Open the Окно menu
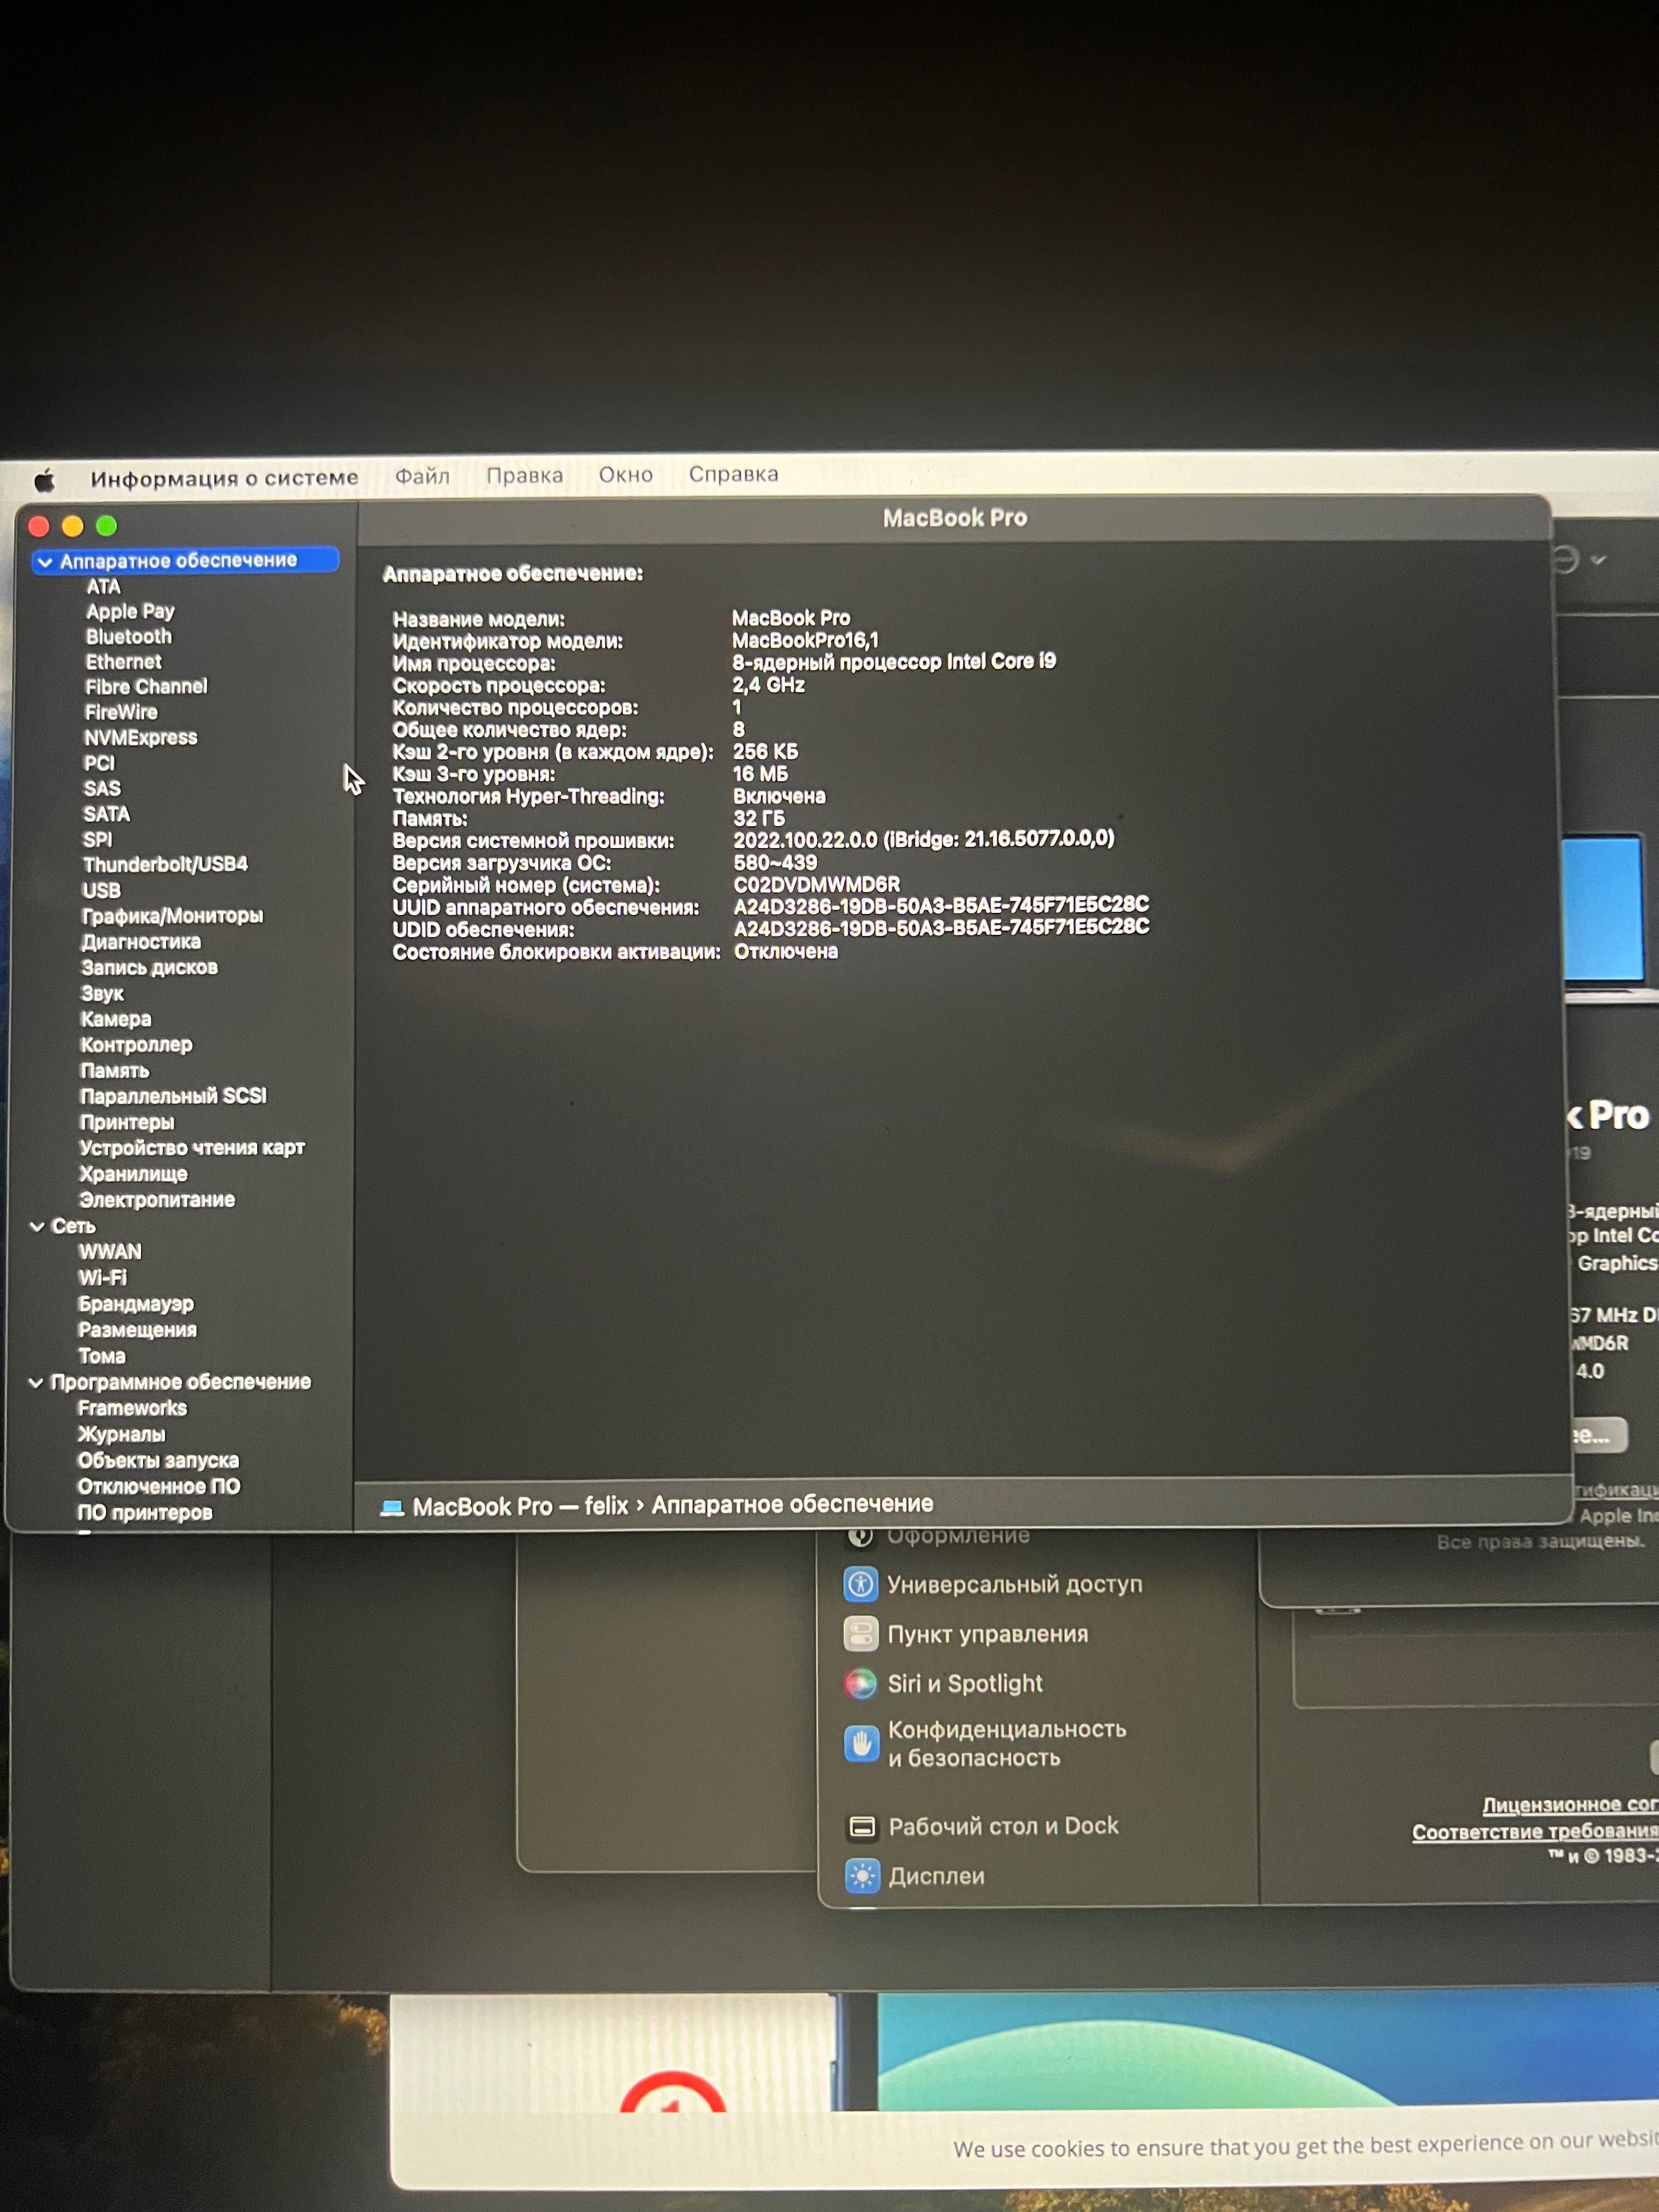This screenshot has width=1659, height=2212. click(625, 475)
